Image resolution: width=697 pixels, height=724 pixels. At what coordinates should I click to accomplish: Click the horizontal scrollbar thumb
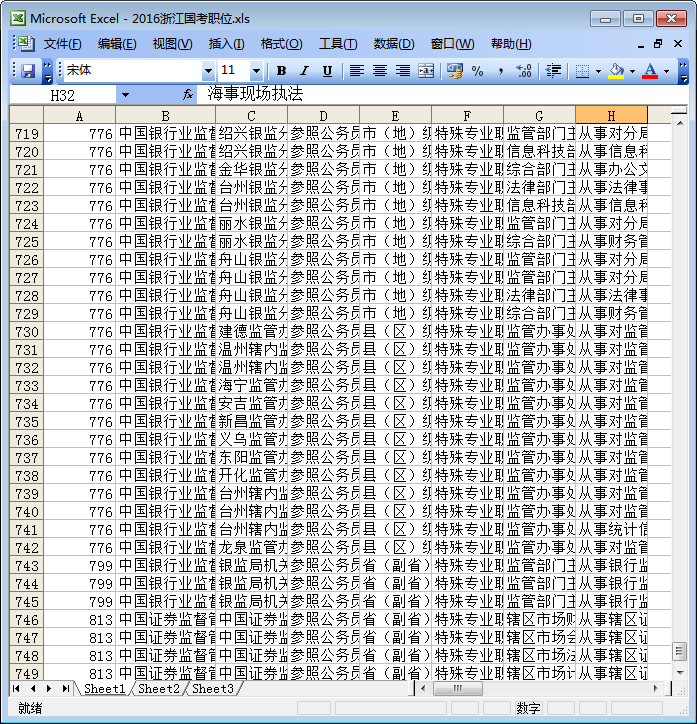457,688
